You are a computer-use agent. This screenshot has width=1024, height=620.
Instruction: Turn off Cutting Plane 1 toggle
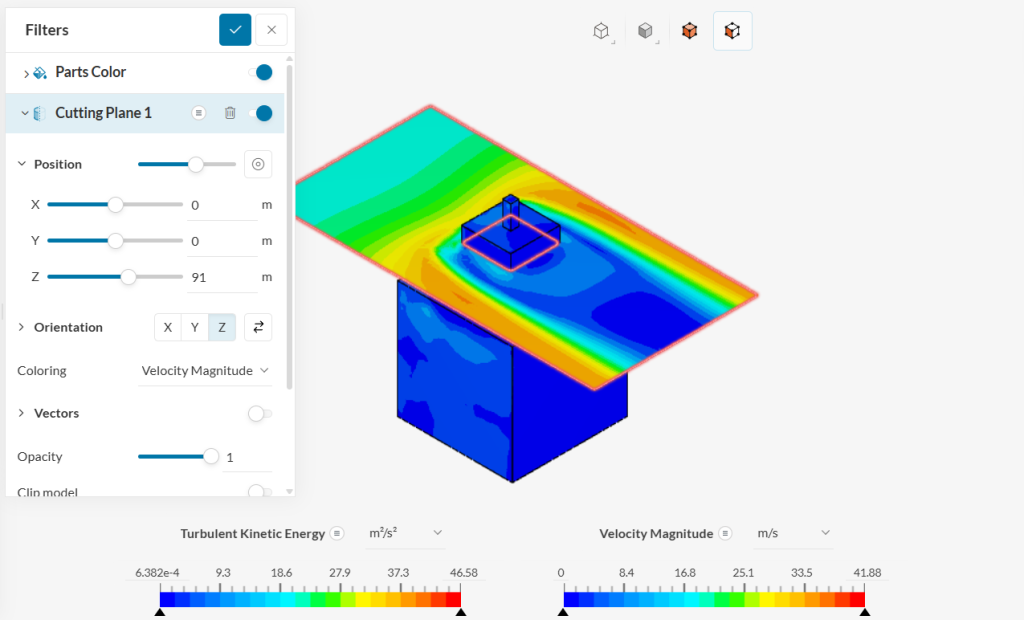click(x=260, y=113)
